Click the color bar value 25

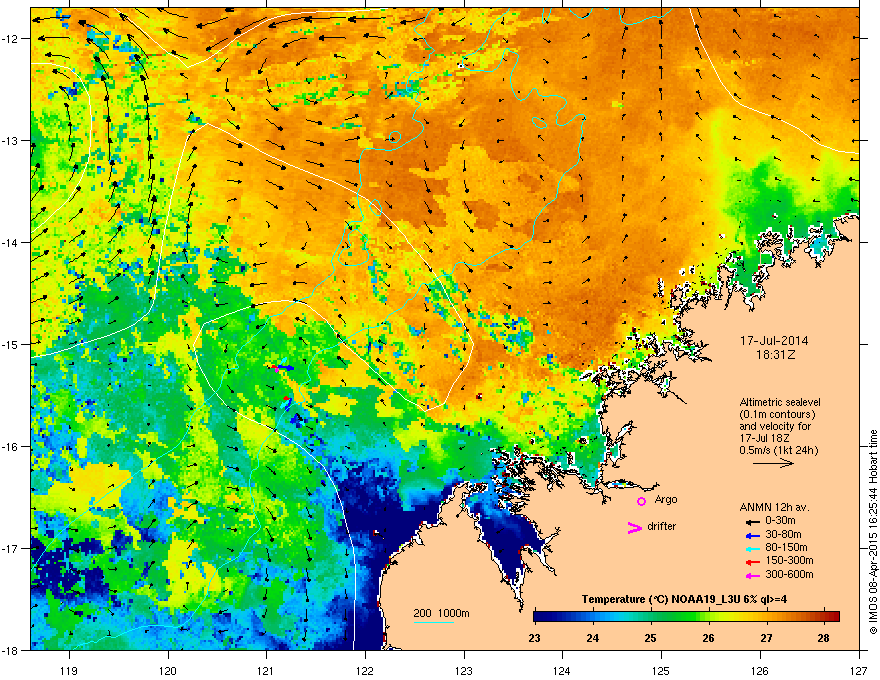point(650,638)
